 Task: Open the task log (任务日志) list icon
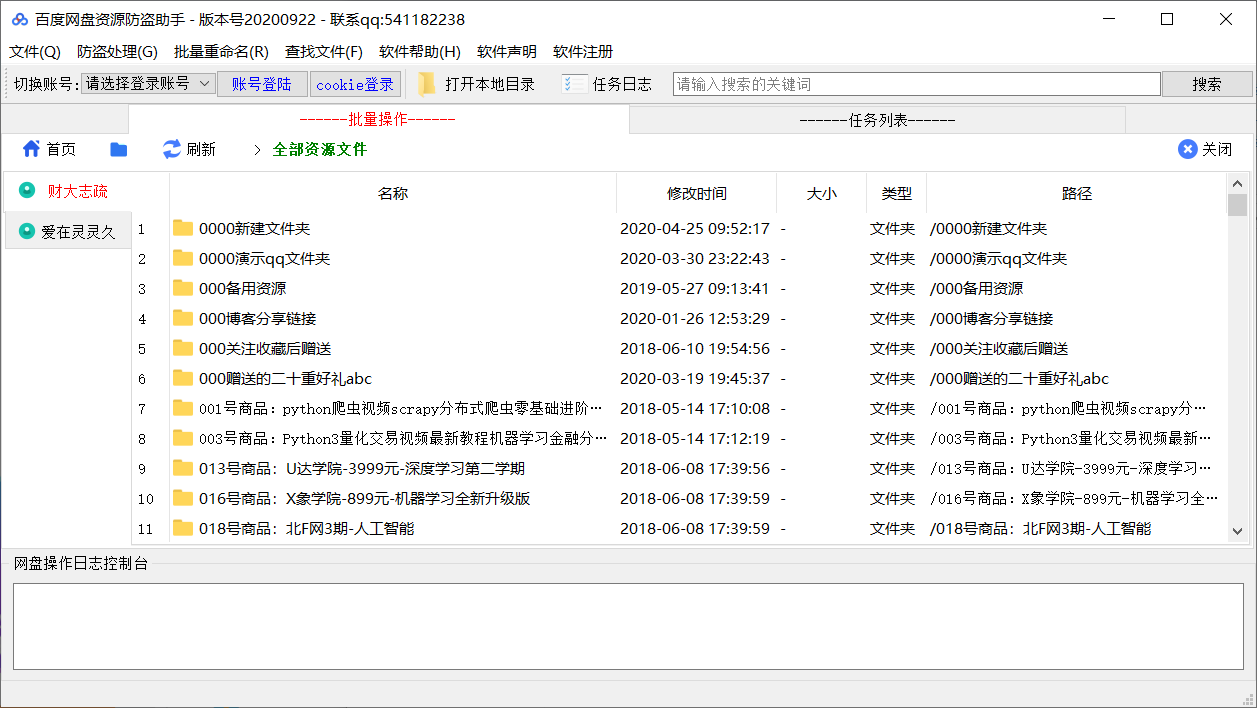(x=573, y=84)
